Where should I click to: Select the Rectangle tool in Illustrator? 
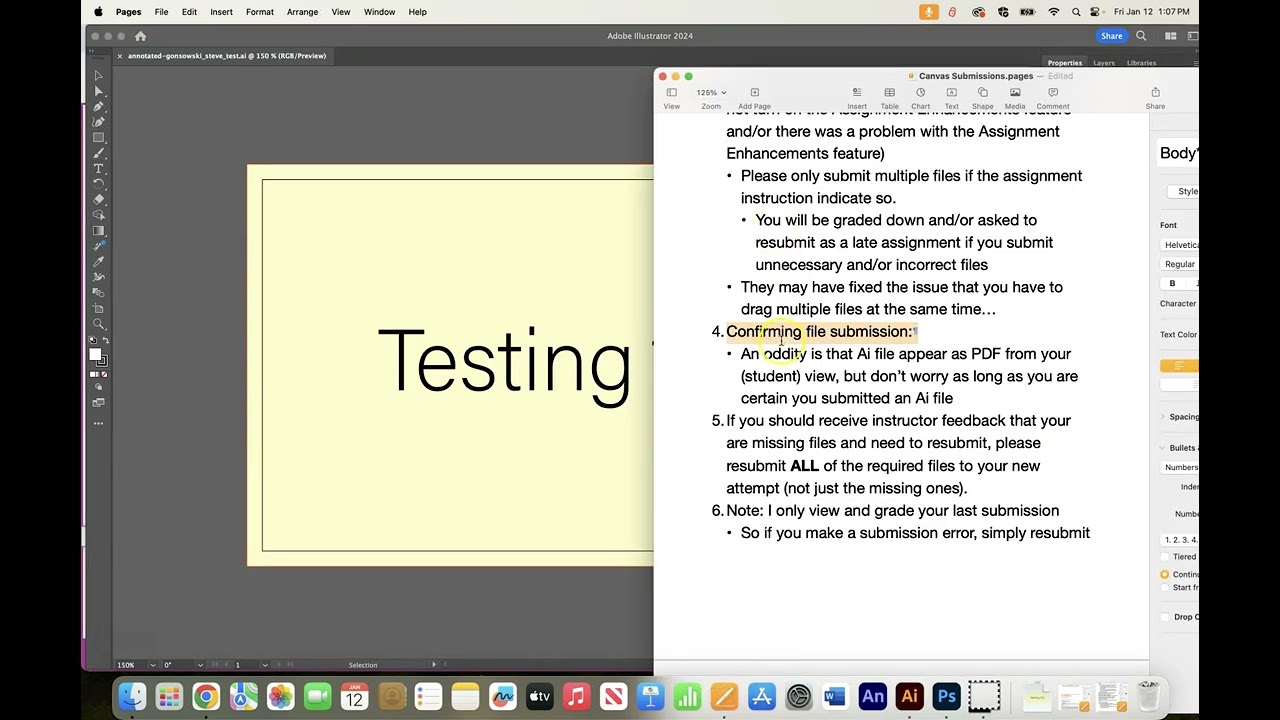pyautogui.click(x=98, y=138)
